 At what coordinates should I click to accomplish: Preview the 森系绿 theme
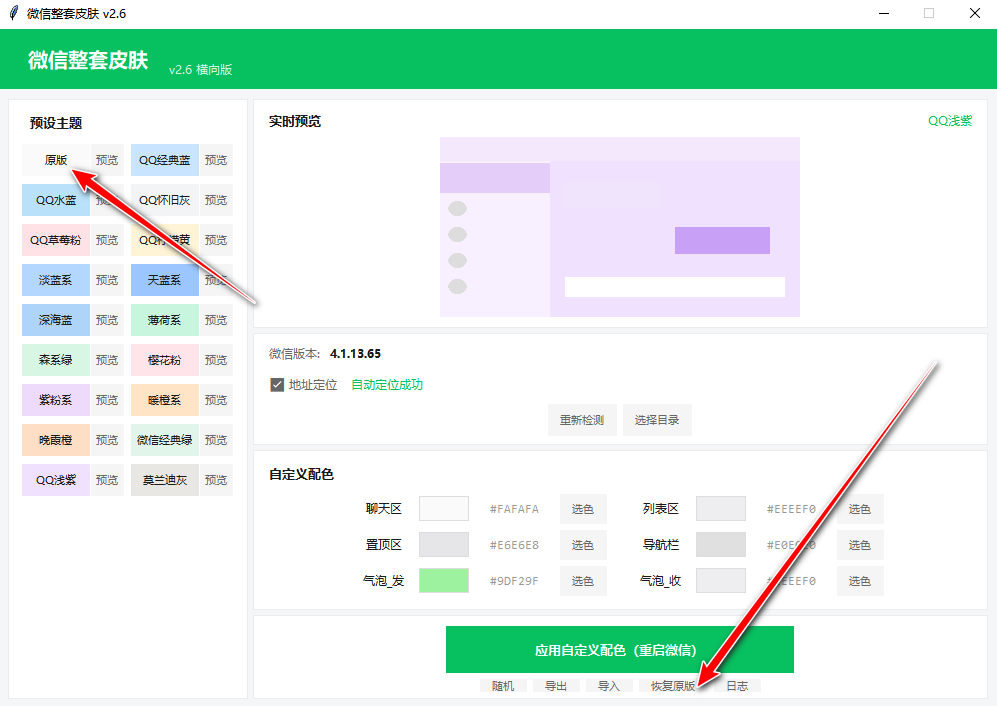(x=107, y=360)
